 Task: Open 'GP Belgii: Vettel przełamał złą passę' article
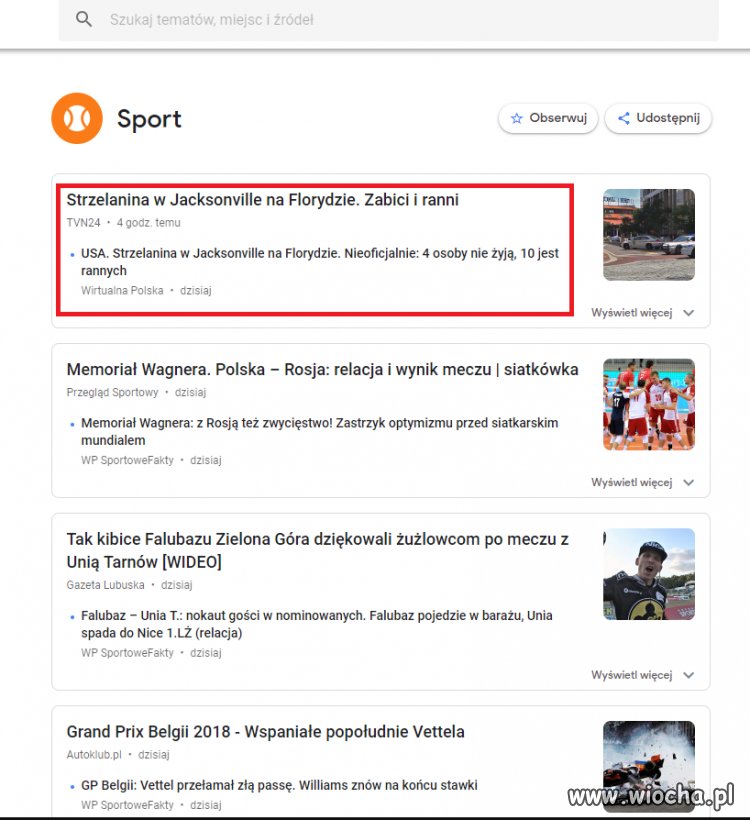coord(279,785)
